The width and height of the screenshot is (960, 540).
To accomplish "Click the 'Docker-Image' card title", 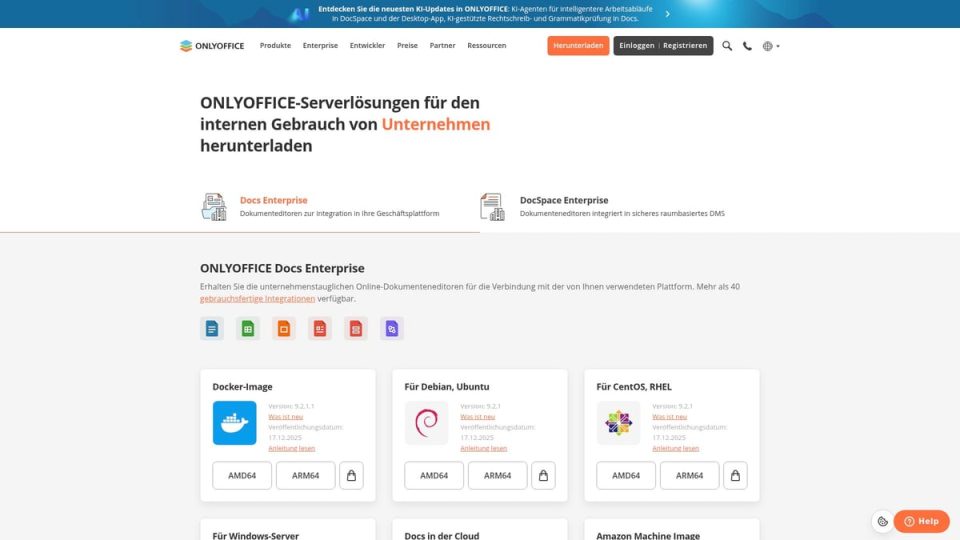I will (242, 387).
